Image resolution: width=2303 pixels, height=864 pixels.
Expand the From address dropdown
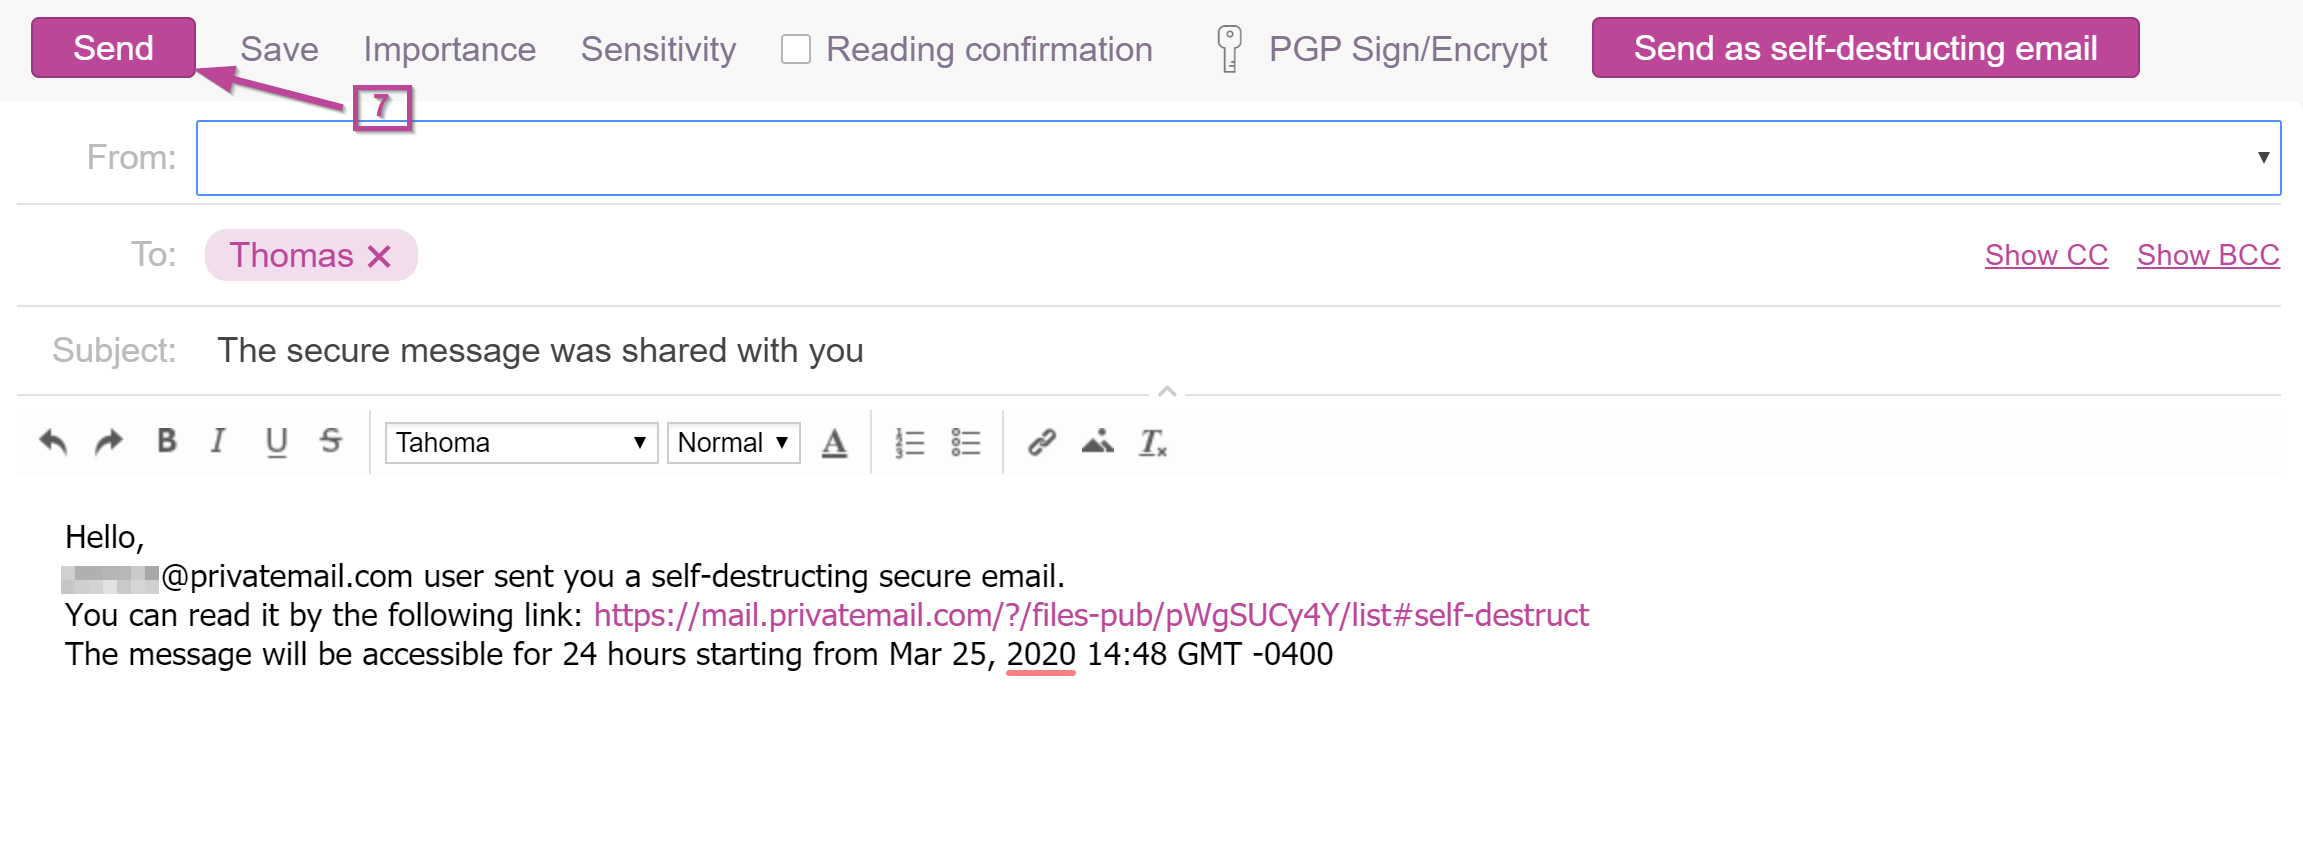(x=2263, y=158)
